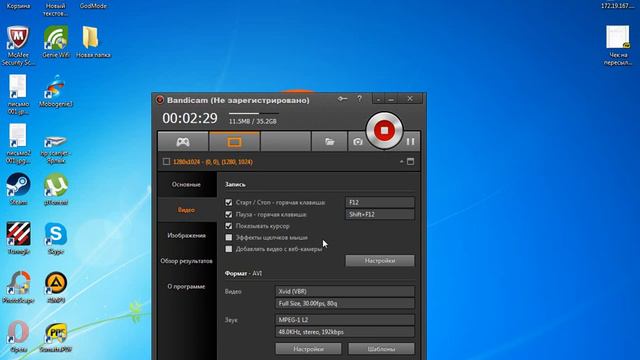Screen dimensions: 640x360
Task: Open the AIMP desktop shortcut
Action: coord(56,287)
